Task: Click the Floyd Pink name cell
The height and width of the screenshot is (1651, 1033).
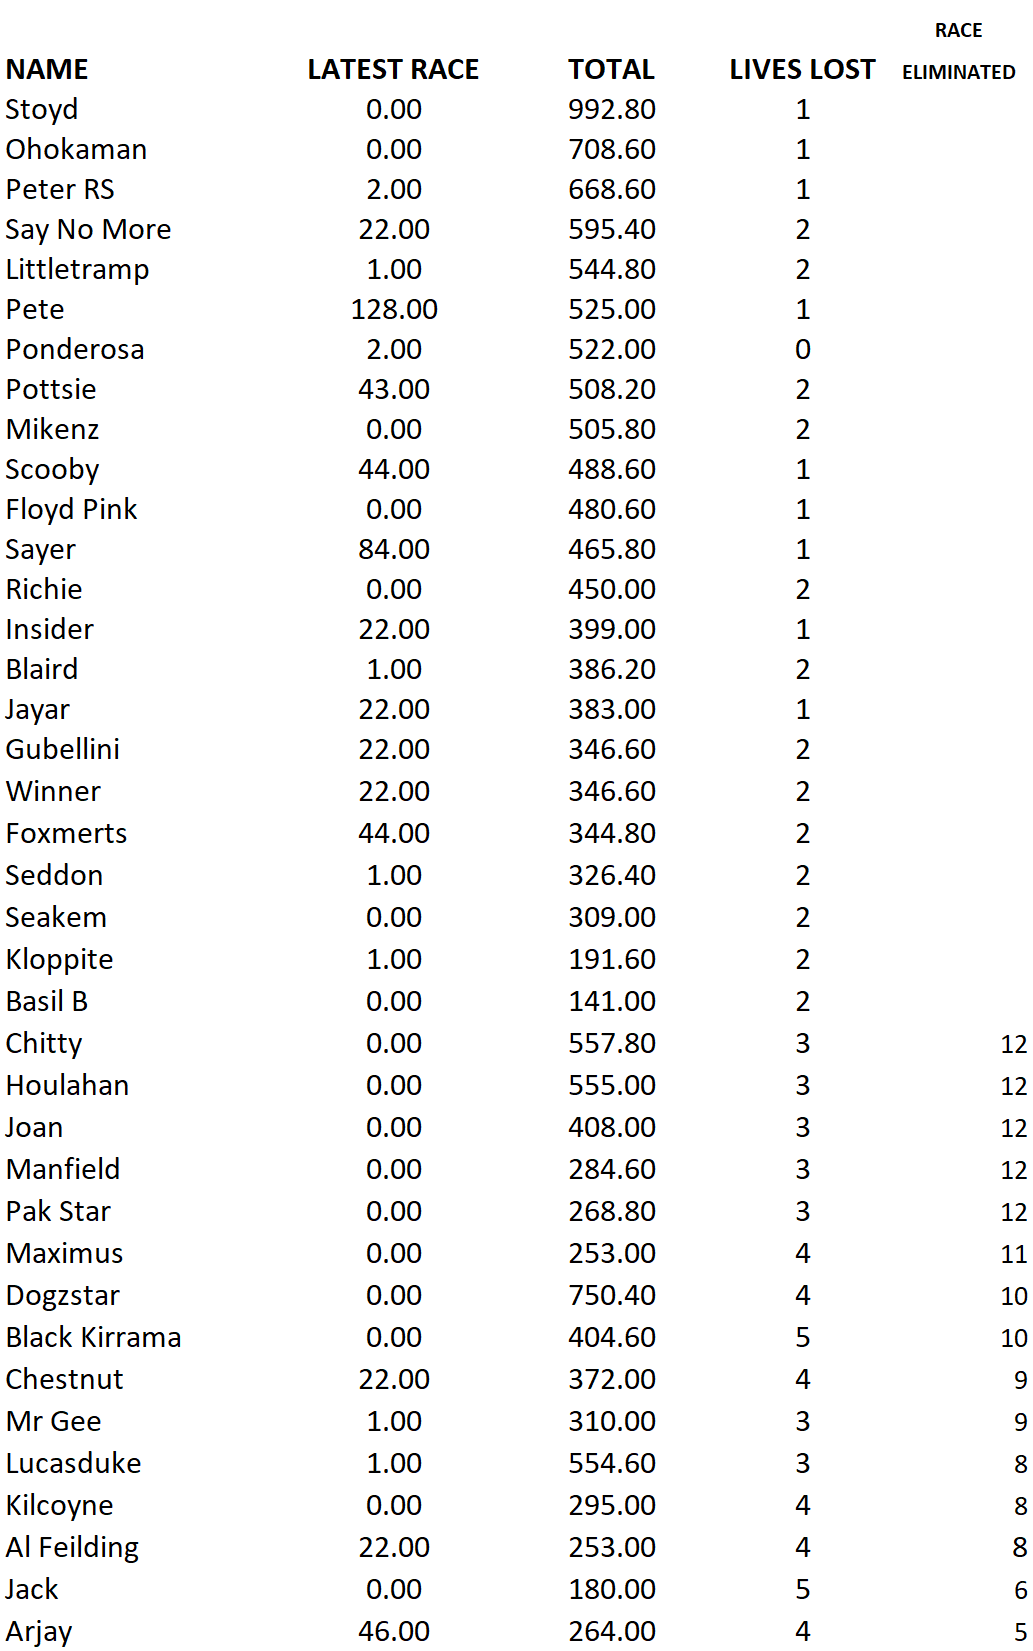Action: point(71,510)
